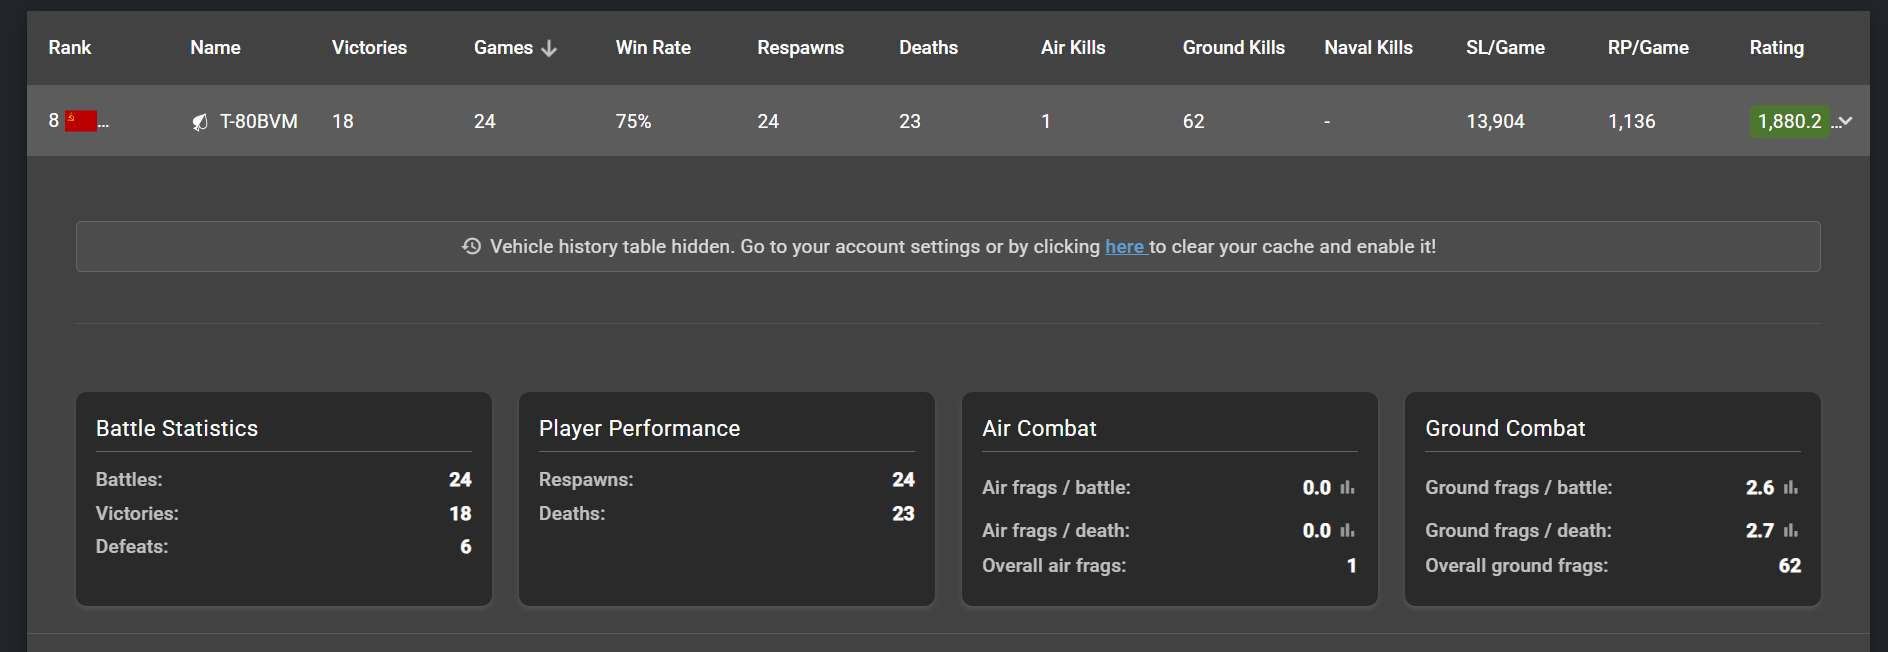The height and width of the screenshot is (652, 1888).
Task: Sort table by Rank column
Action: 70,48
